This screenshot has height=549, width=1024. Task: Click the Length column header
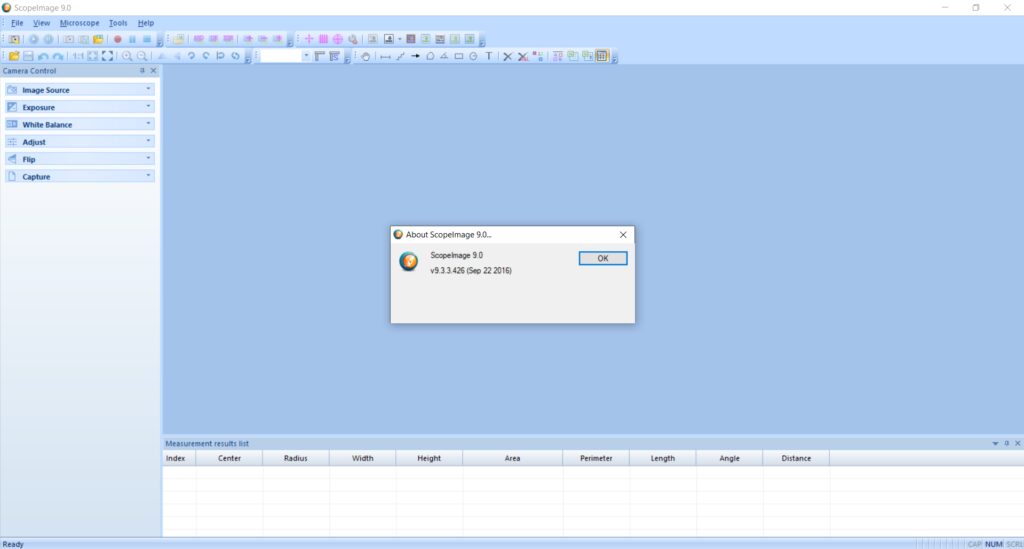click(663, 458)
